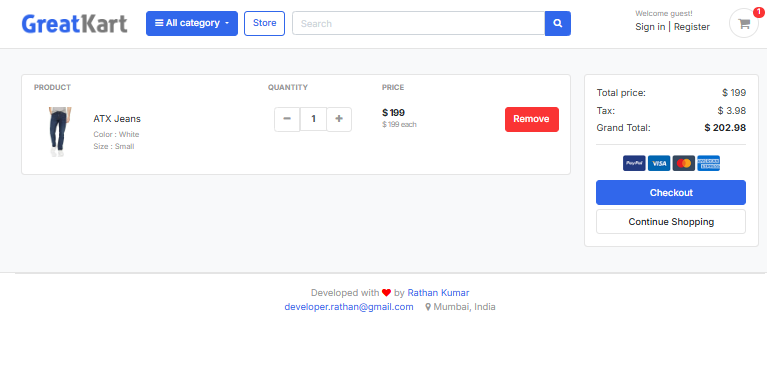Decrease ATX Jeans quantity with minus
This screenshot has width=767, height=368.
(x=287, y=119)
